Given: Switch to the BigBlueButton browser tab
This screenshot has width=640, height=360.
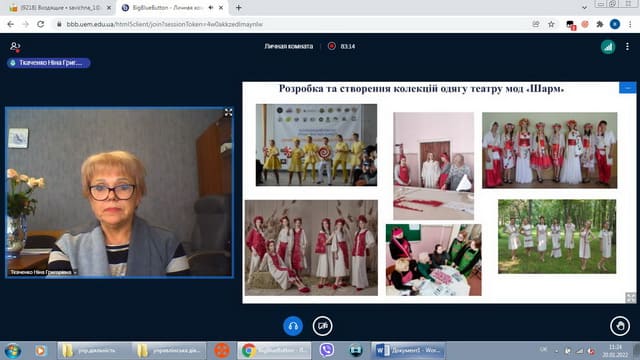Looking at the screenshot, I should pyautogui.click(x=167, y=8).
